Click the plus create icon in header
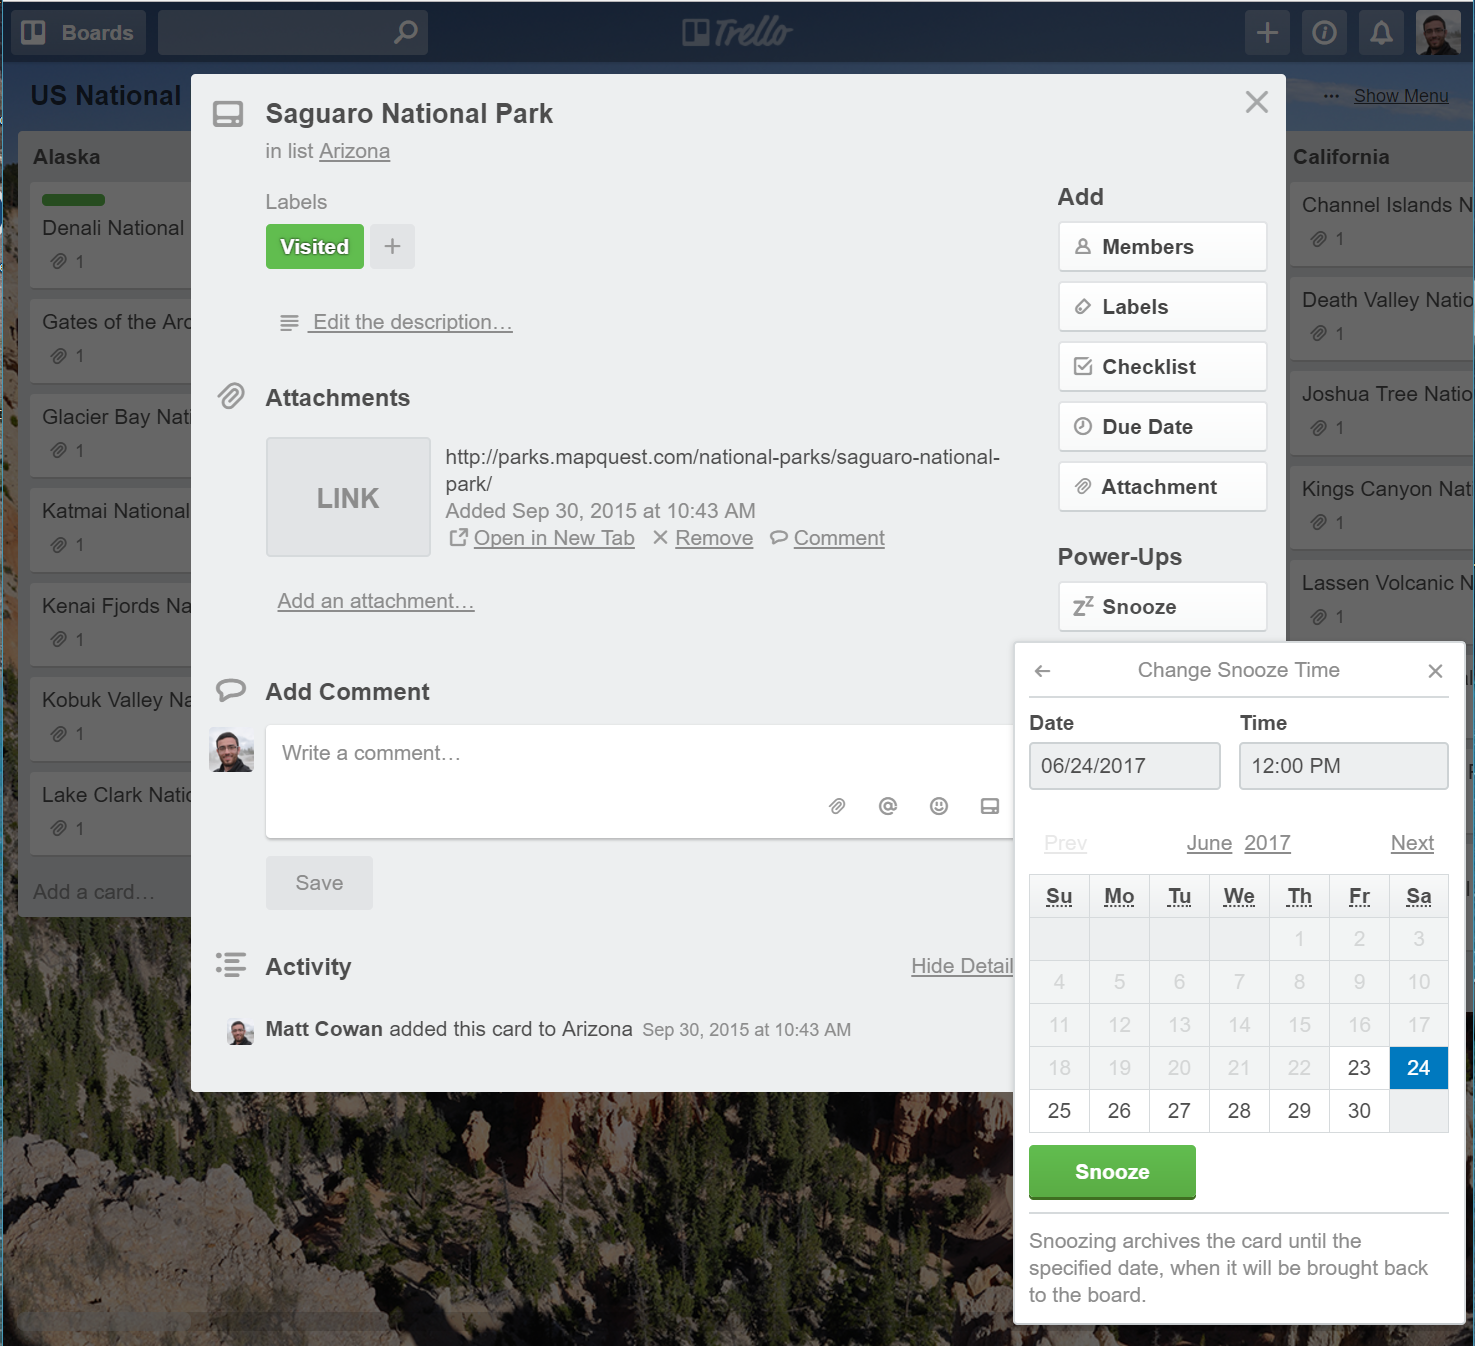The width and height of the screenshot is (1475, 1346). click(1267, 33)
